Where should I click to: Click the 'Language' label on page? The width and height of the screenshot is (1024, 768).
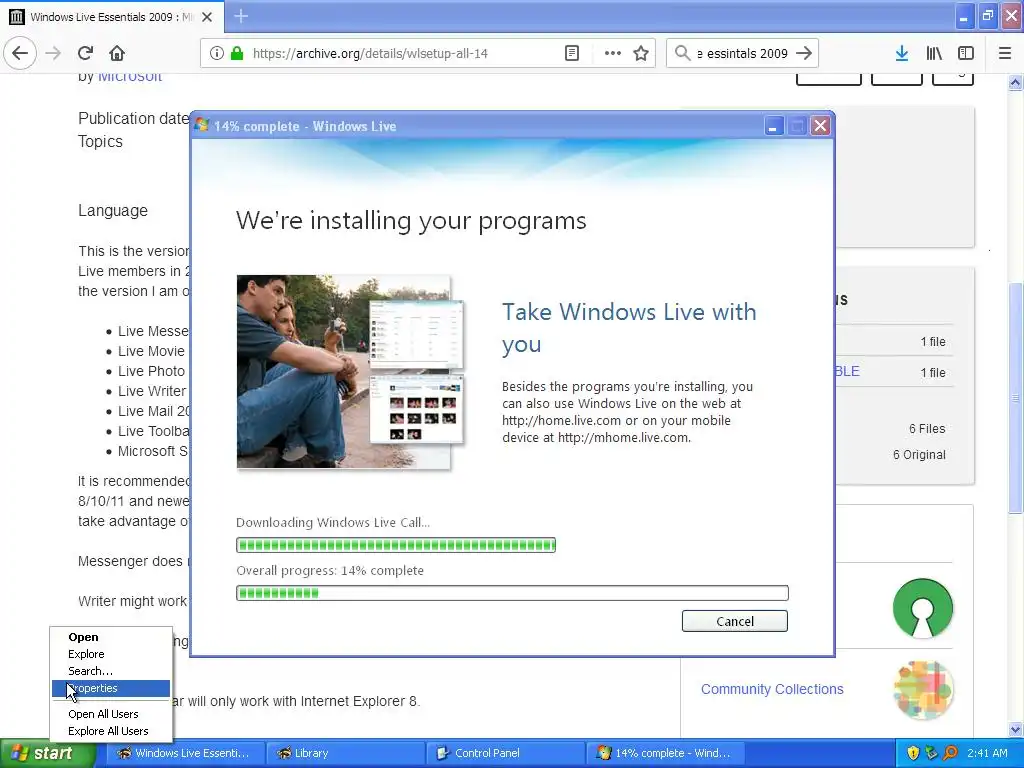coord(113,210)
